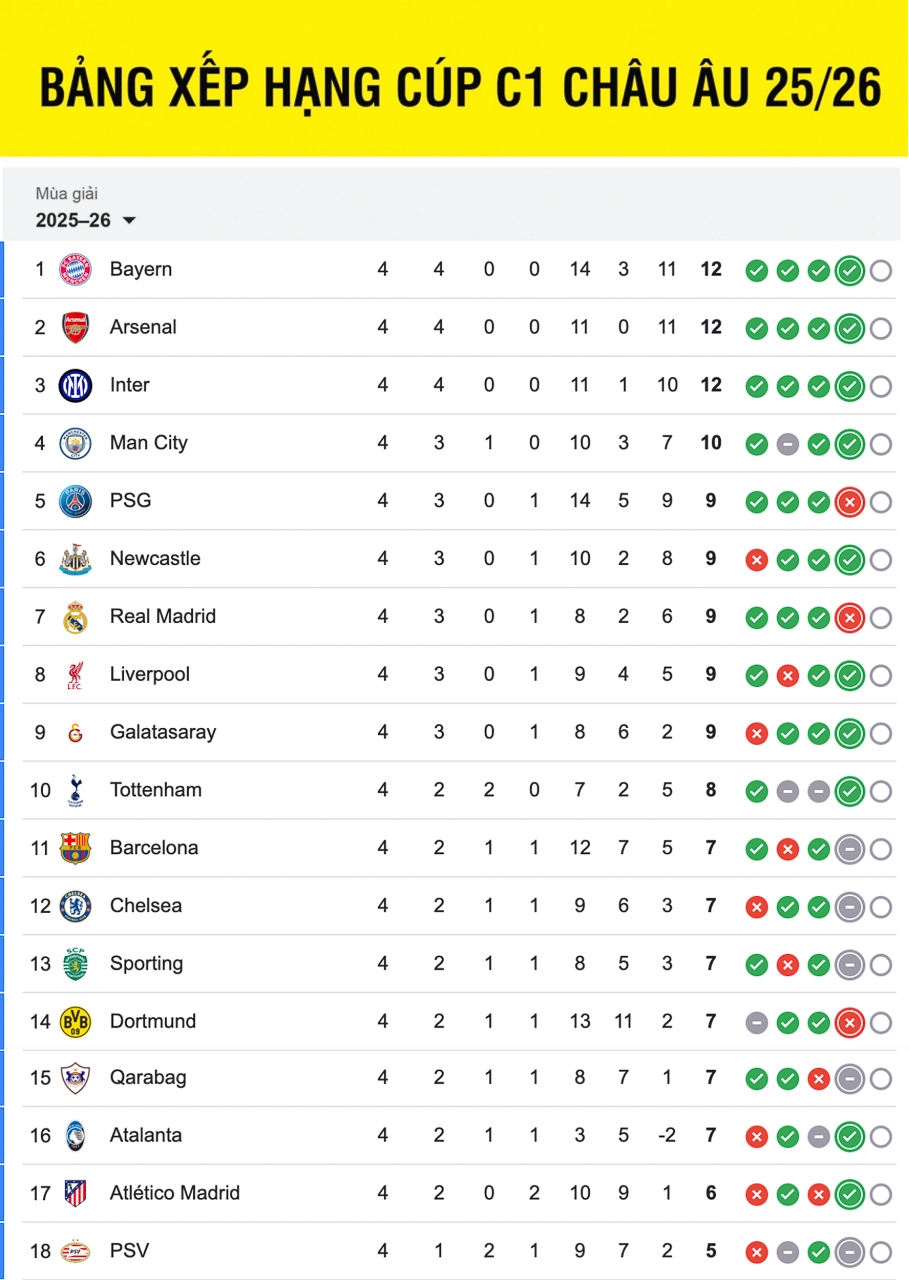Image resolution: width=909 pixels, height=1280 pixels.
Task: Click the Bayern club crest
Action: pos(75,270)
